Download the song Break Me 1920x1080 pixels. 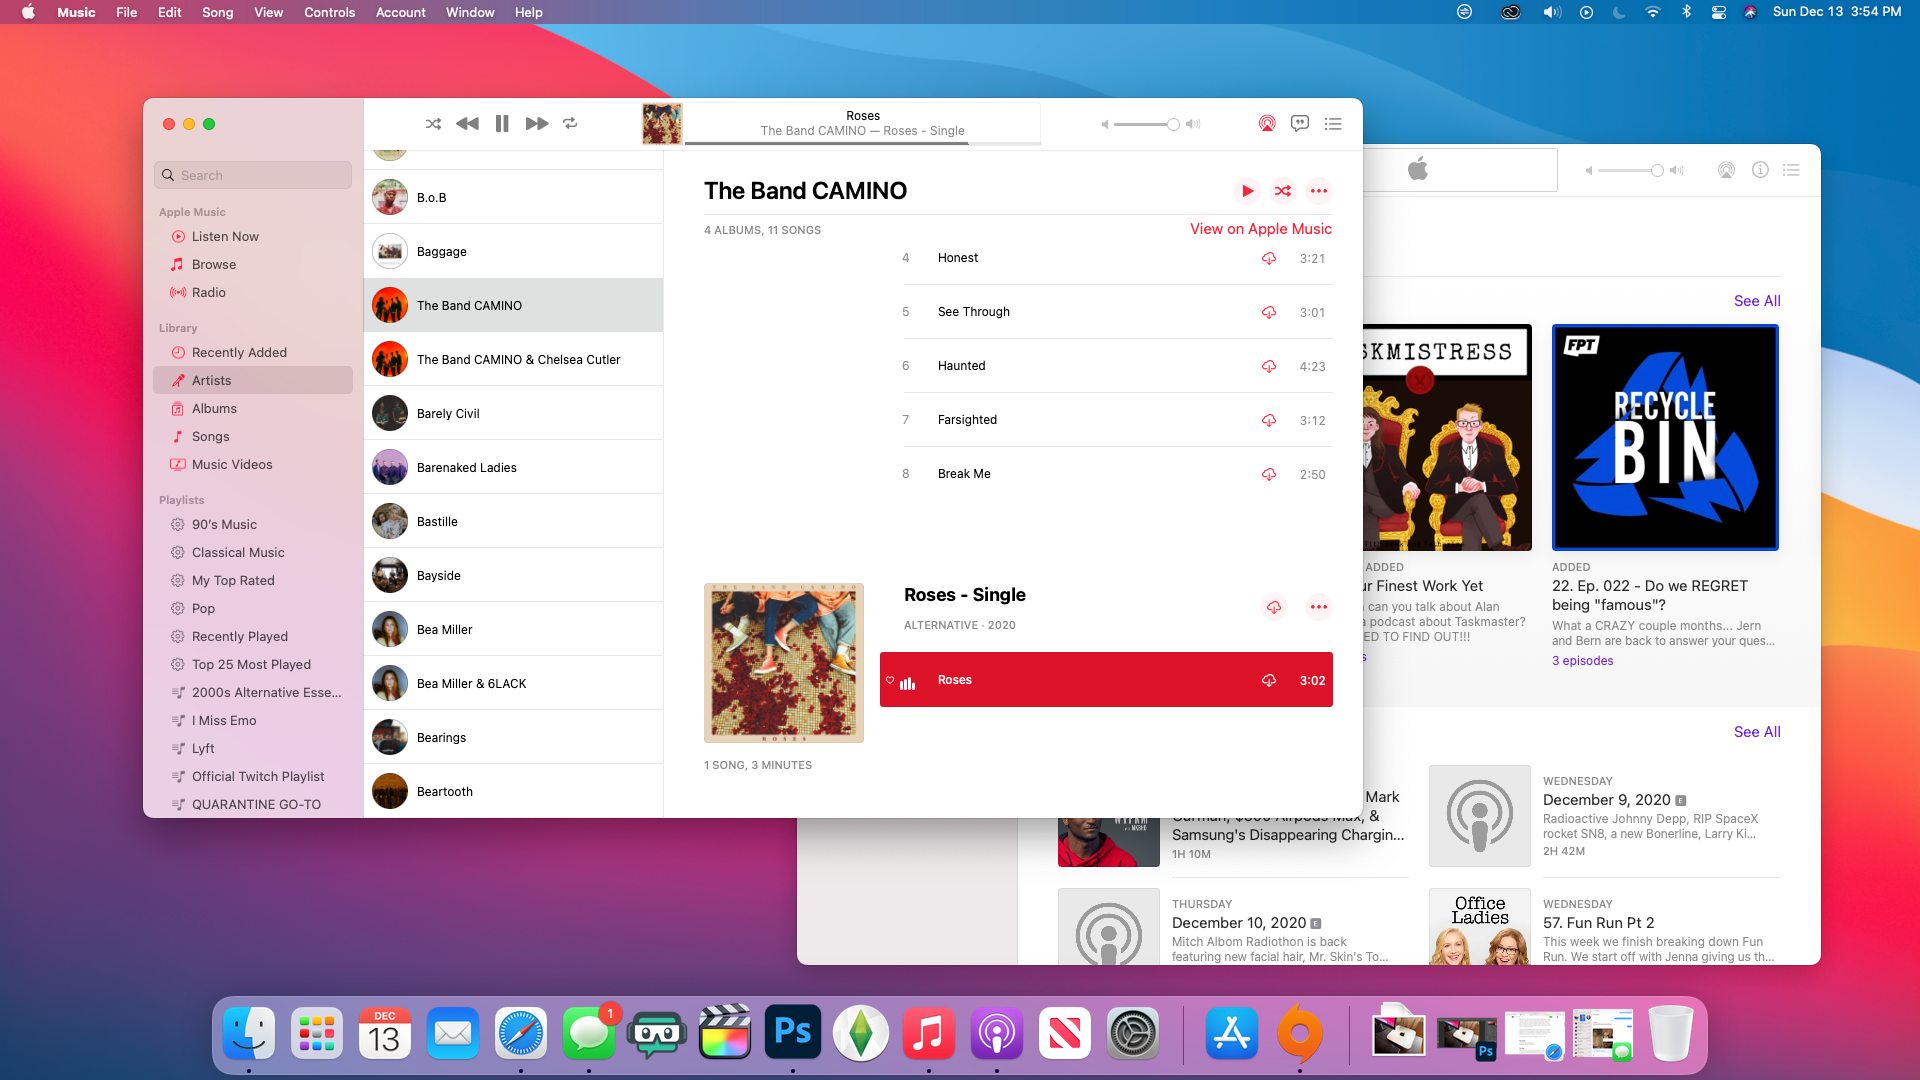tap(1269, 474)
